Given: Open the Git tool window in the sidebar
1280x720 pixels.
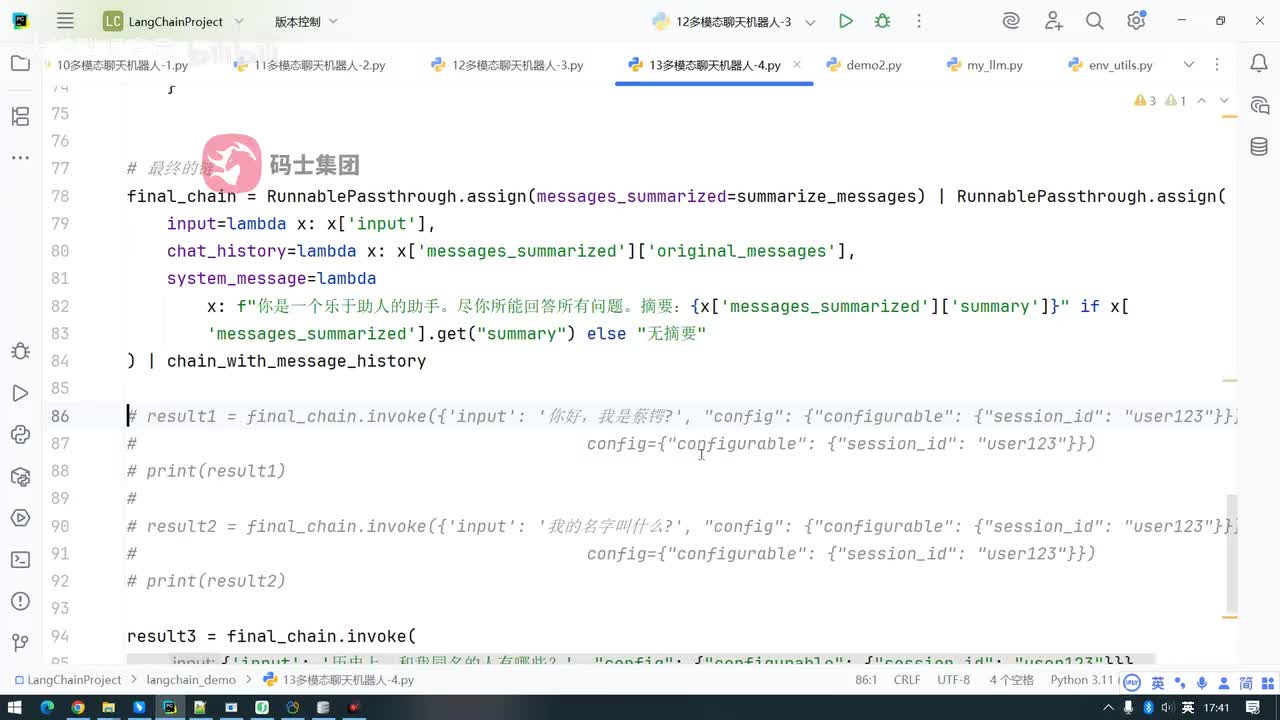Looking at the screenshot, I should pos(20,642).
